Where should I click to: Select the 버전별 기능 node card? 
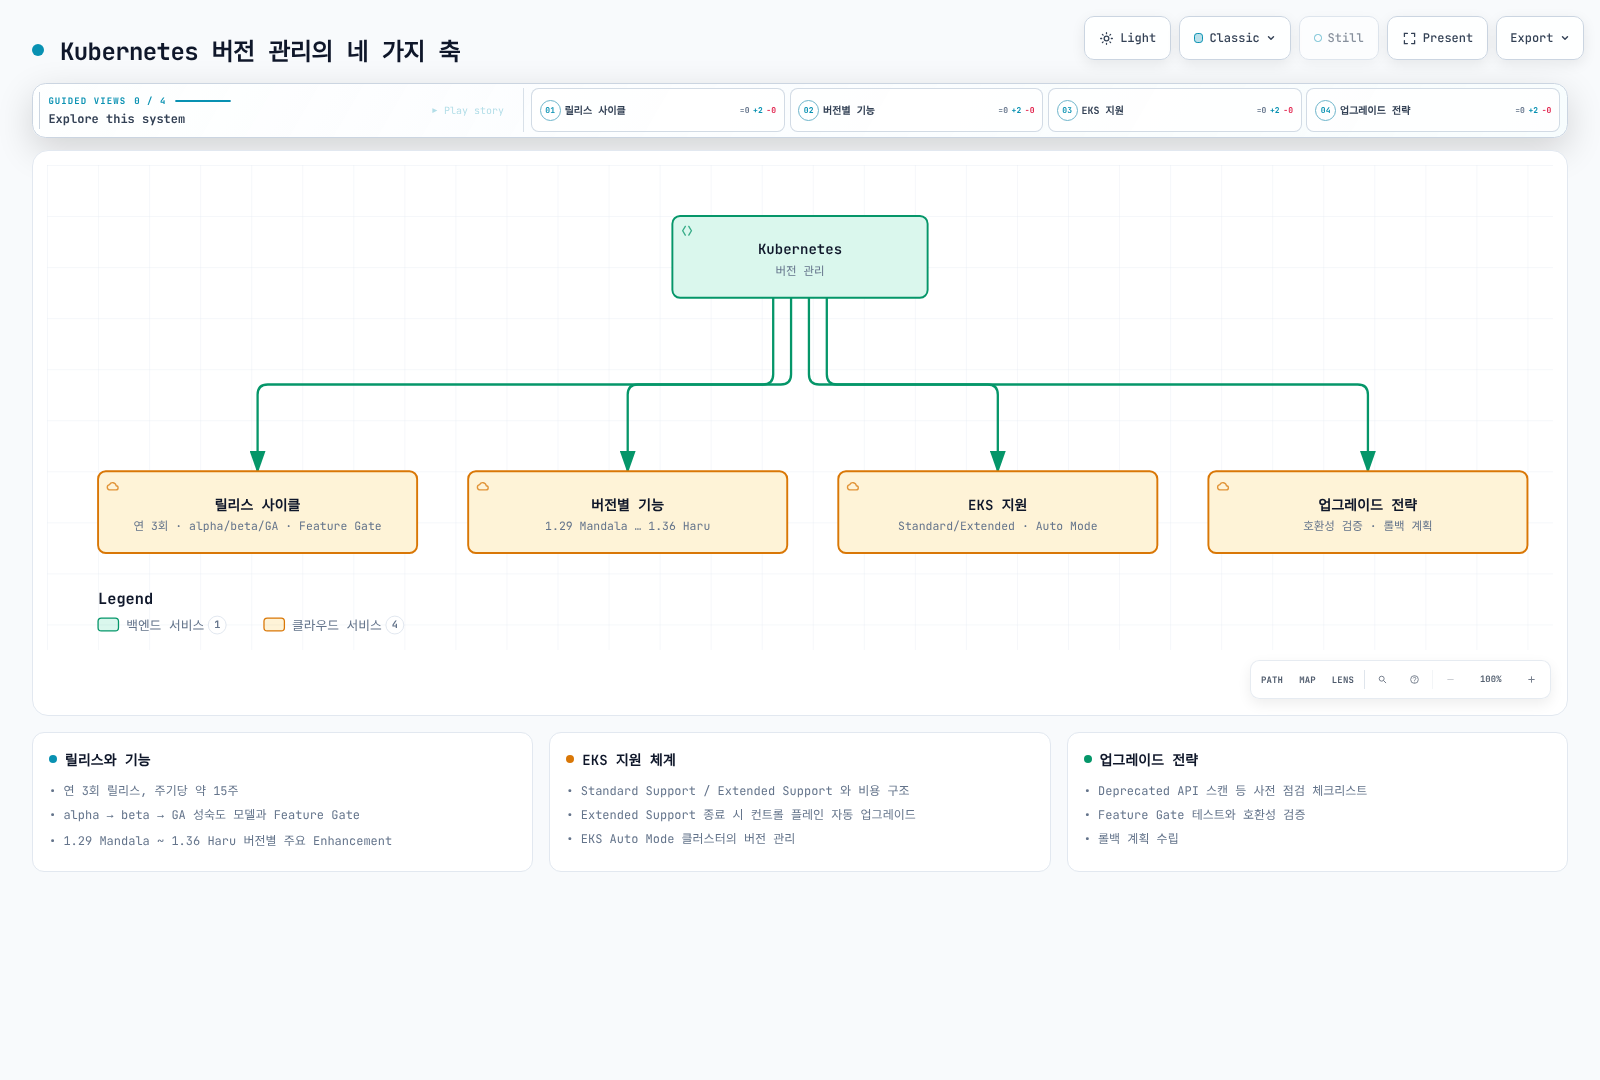click(x=628, y=512)
